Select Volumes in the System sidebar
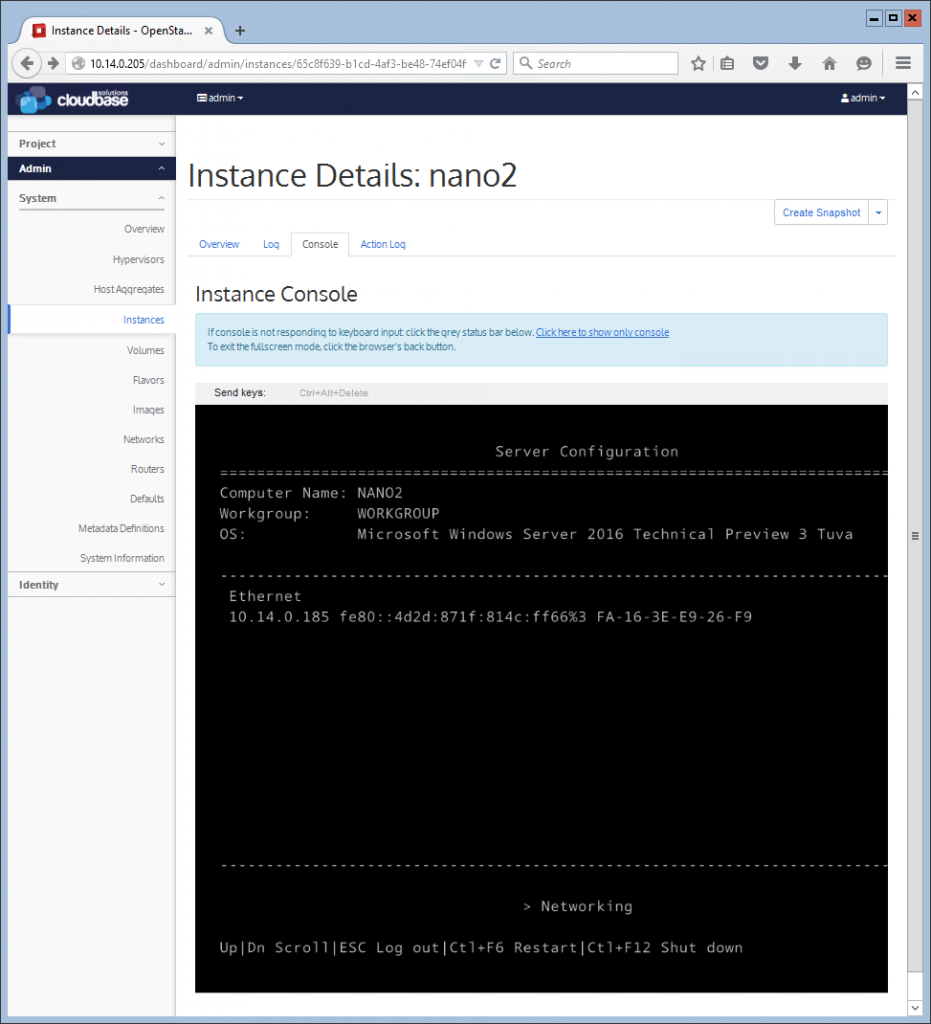The image size is (931, 1024). pos(146,350)
